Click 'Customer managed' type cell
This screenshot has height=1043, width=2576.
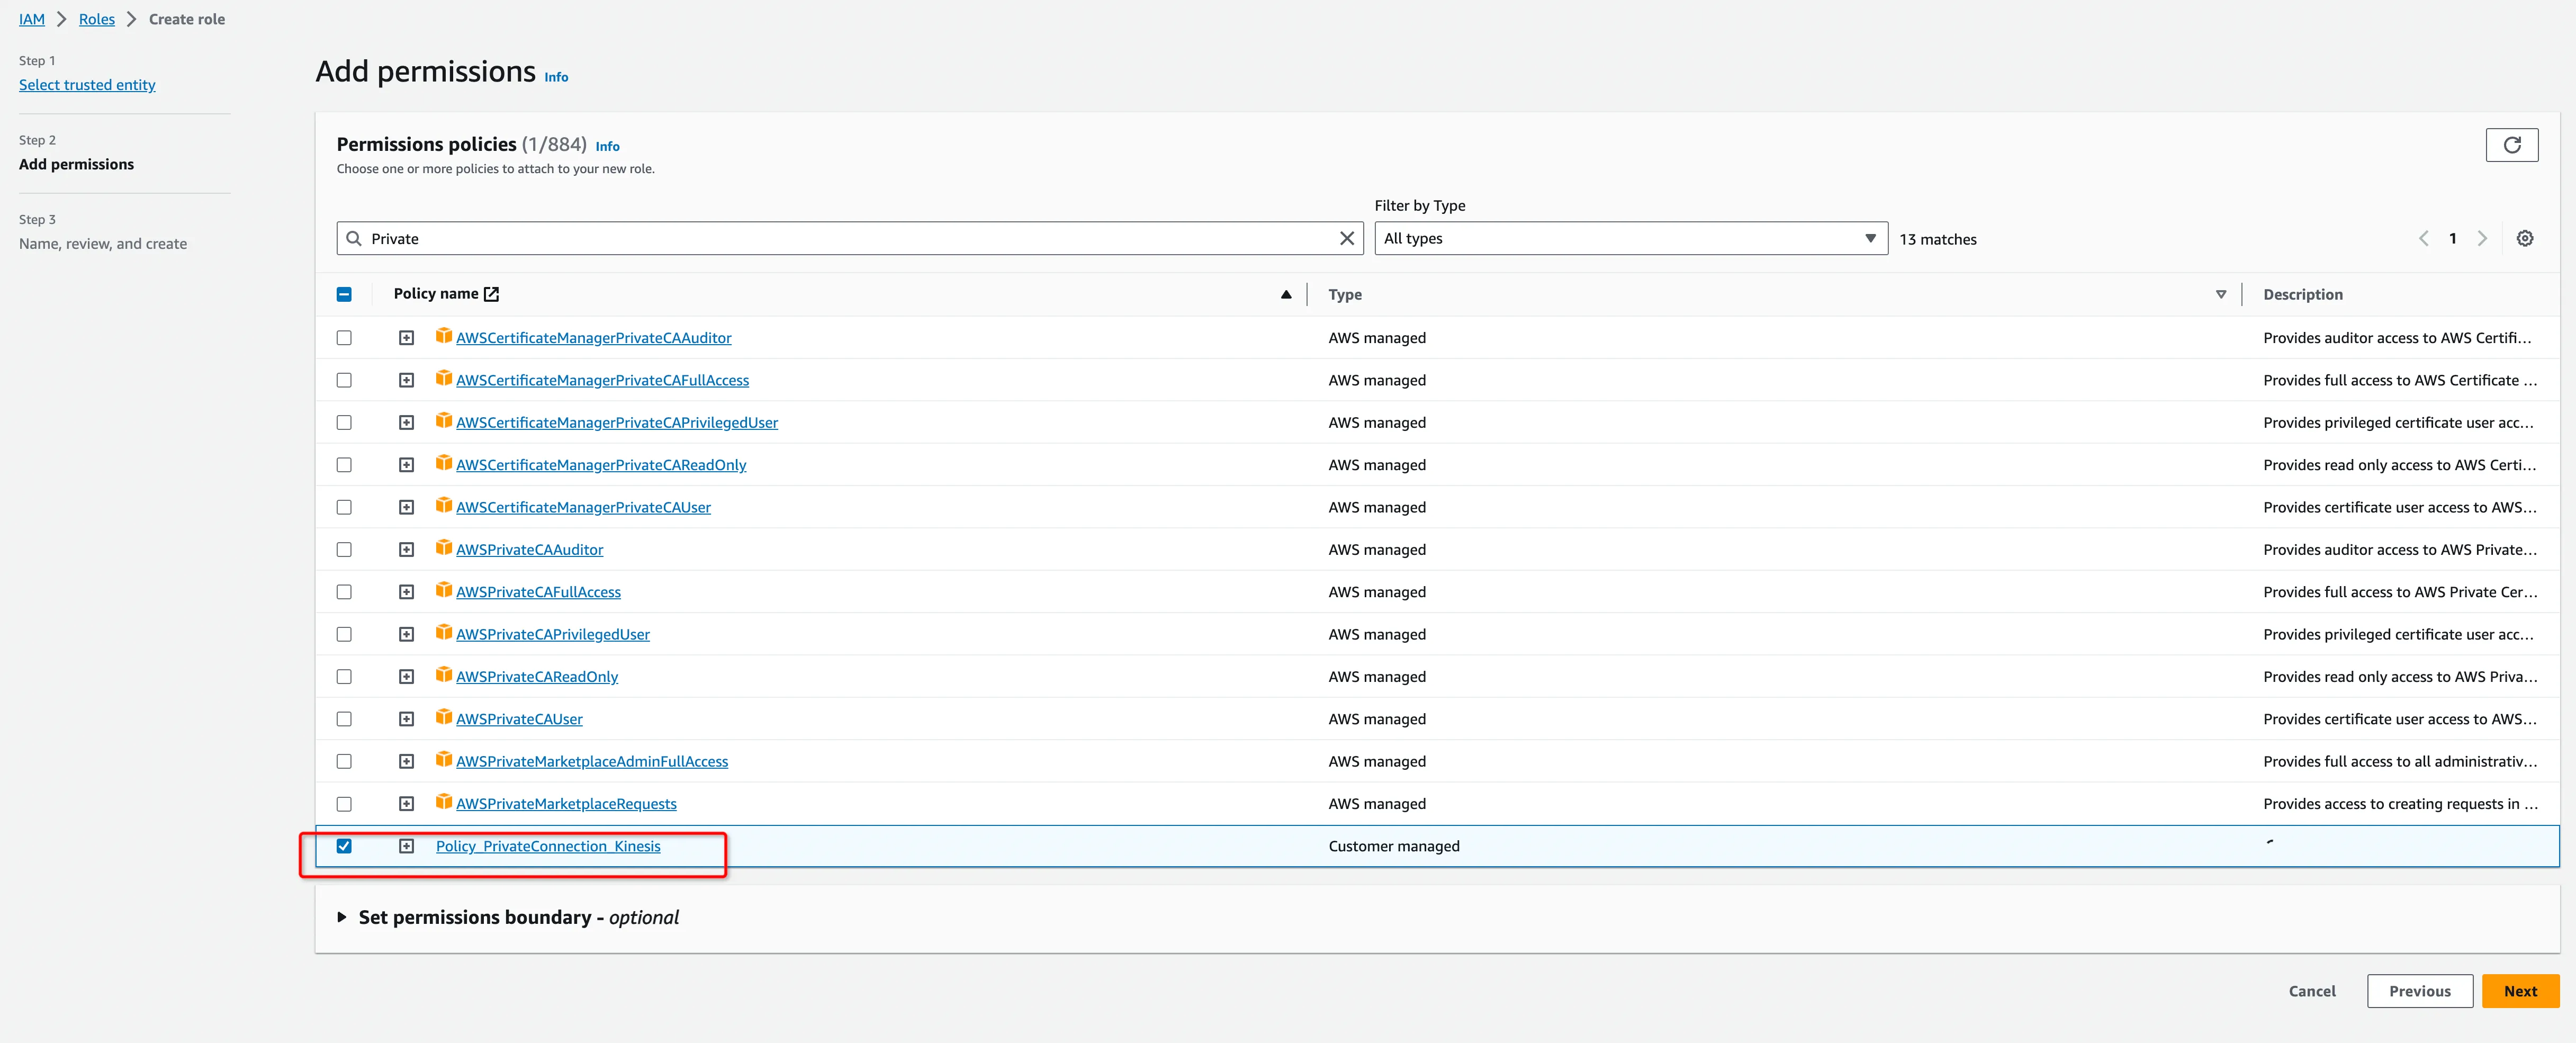point(1394,846)
